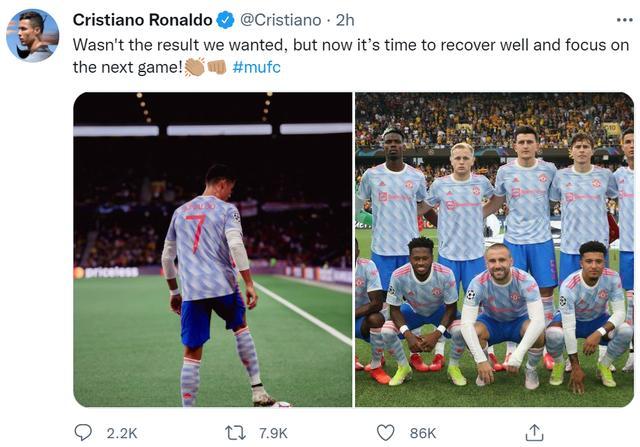The image size is (640, 447).
Task: Click the share upload icon
Action: click(x=534, y=431)
